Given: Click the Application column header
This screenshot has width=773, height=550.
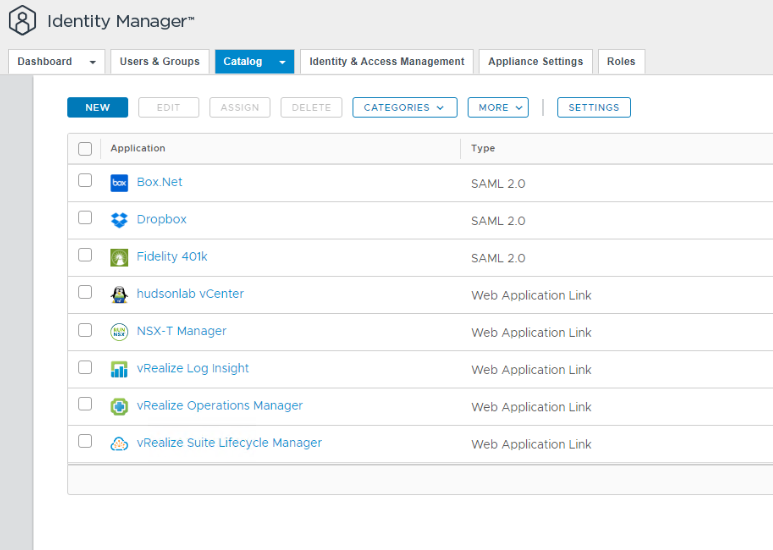Looking at the screenshot, I should [x=138, y=148].
